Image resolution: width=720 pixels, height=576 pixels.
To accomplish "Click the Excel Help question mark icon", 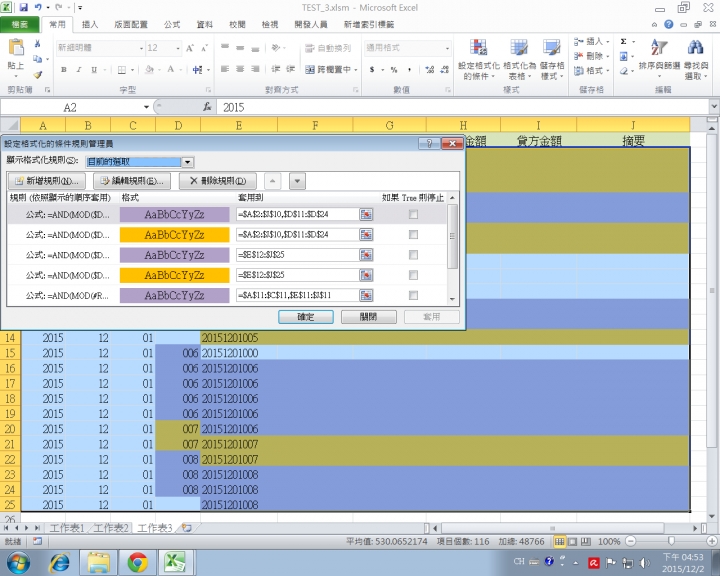I will tap(669, 24).
